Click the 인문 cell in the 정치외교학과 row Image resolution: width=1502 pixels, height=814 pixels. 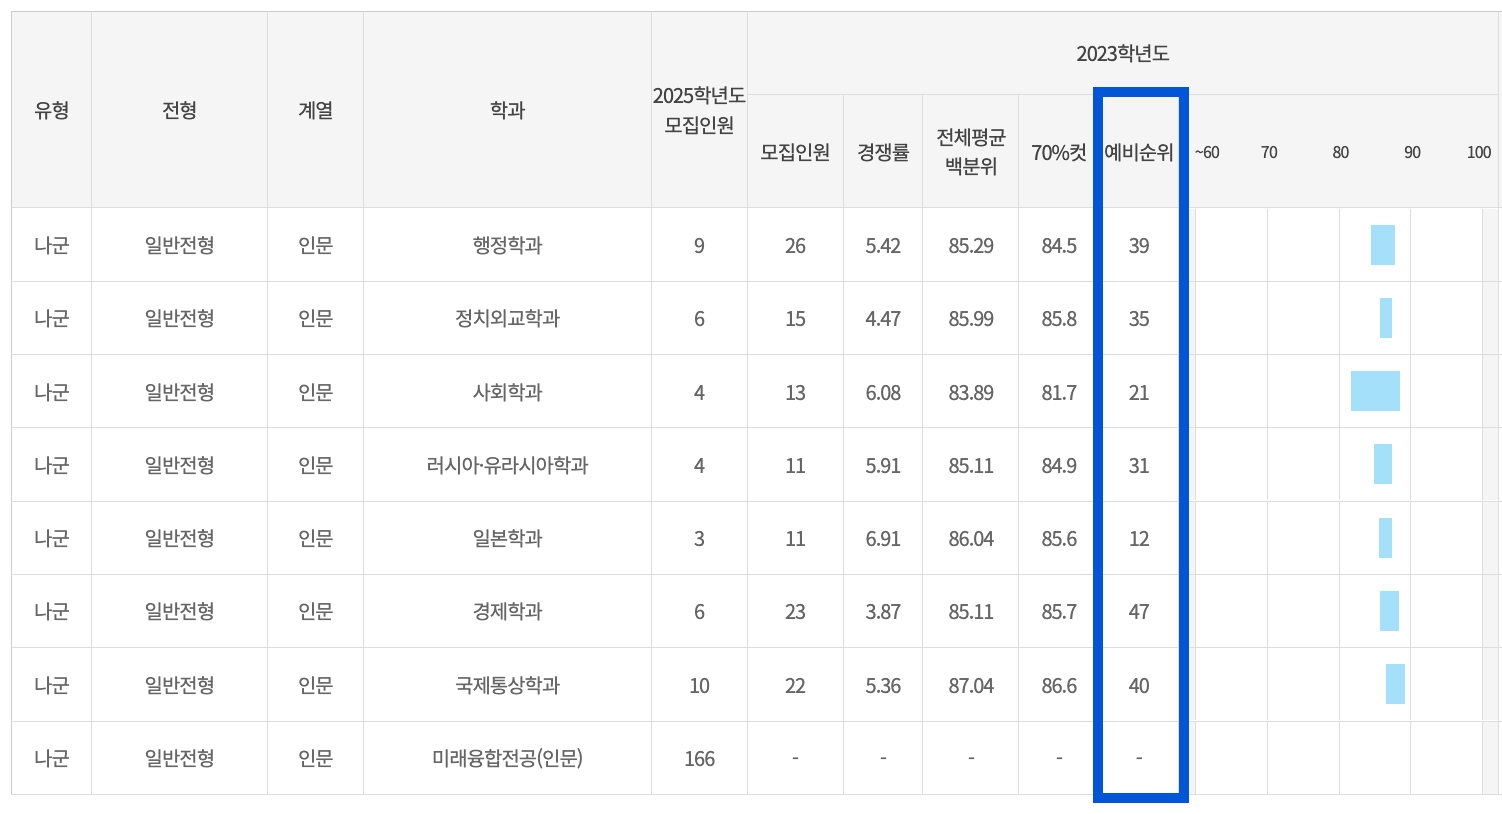click(x=315, y=318)
